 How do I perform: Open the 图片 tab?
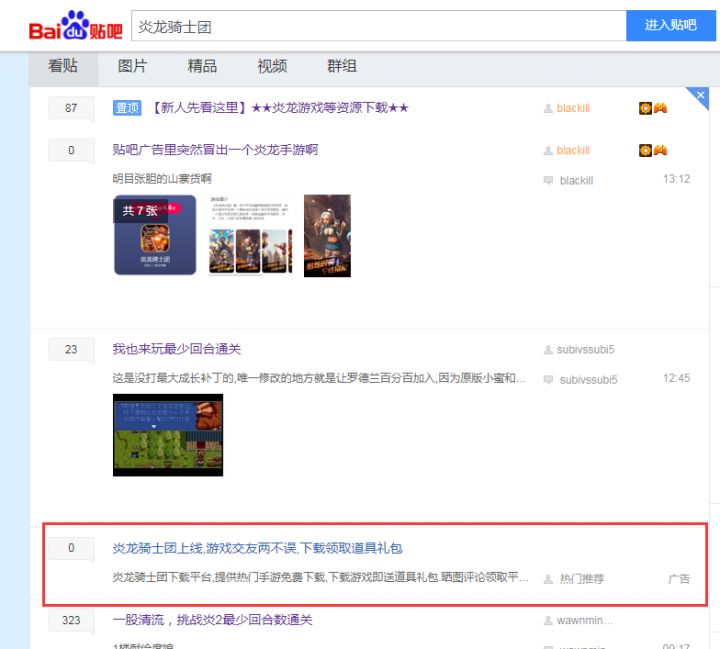(132, 66)
